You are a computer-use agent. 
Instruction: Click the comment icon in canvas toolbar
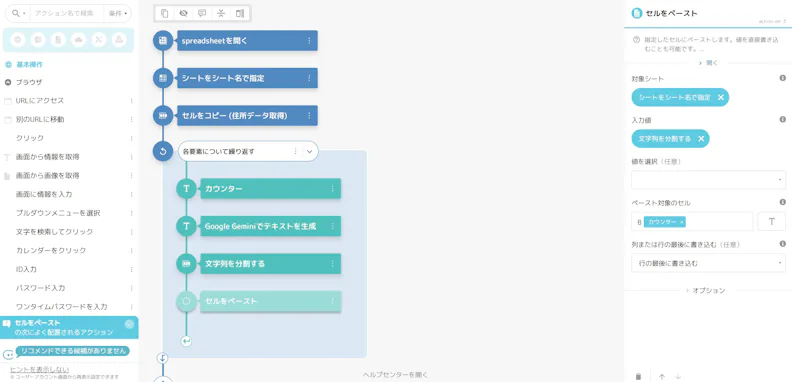(202, 14)
